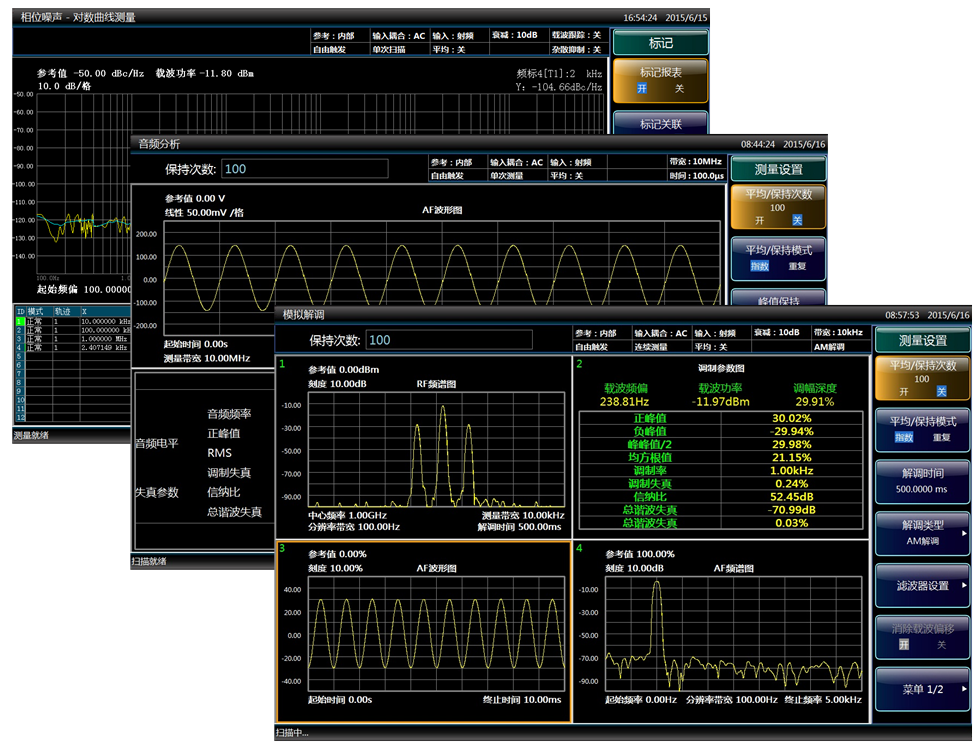Open 测量设置 in the 音频分析 window
Viewport: 980px width, 746px height.
pyautogui.click(x=778, y=170)
